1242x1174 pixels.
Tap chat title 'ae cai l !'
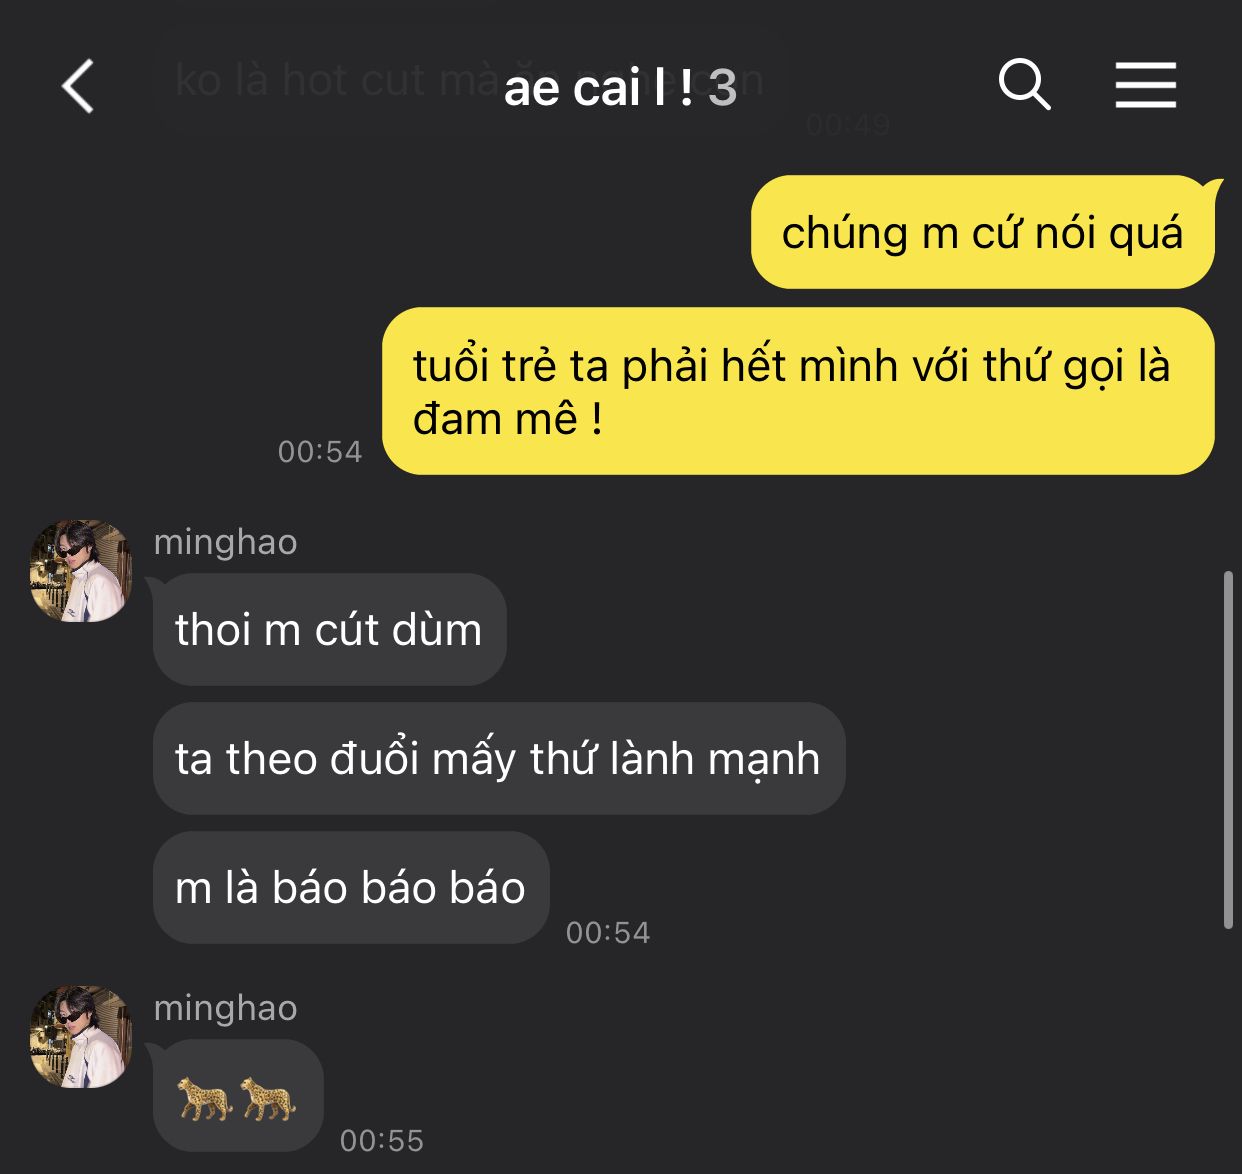point(599,88)
